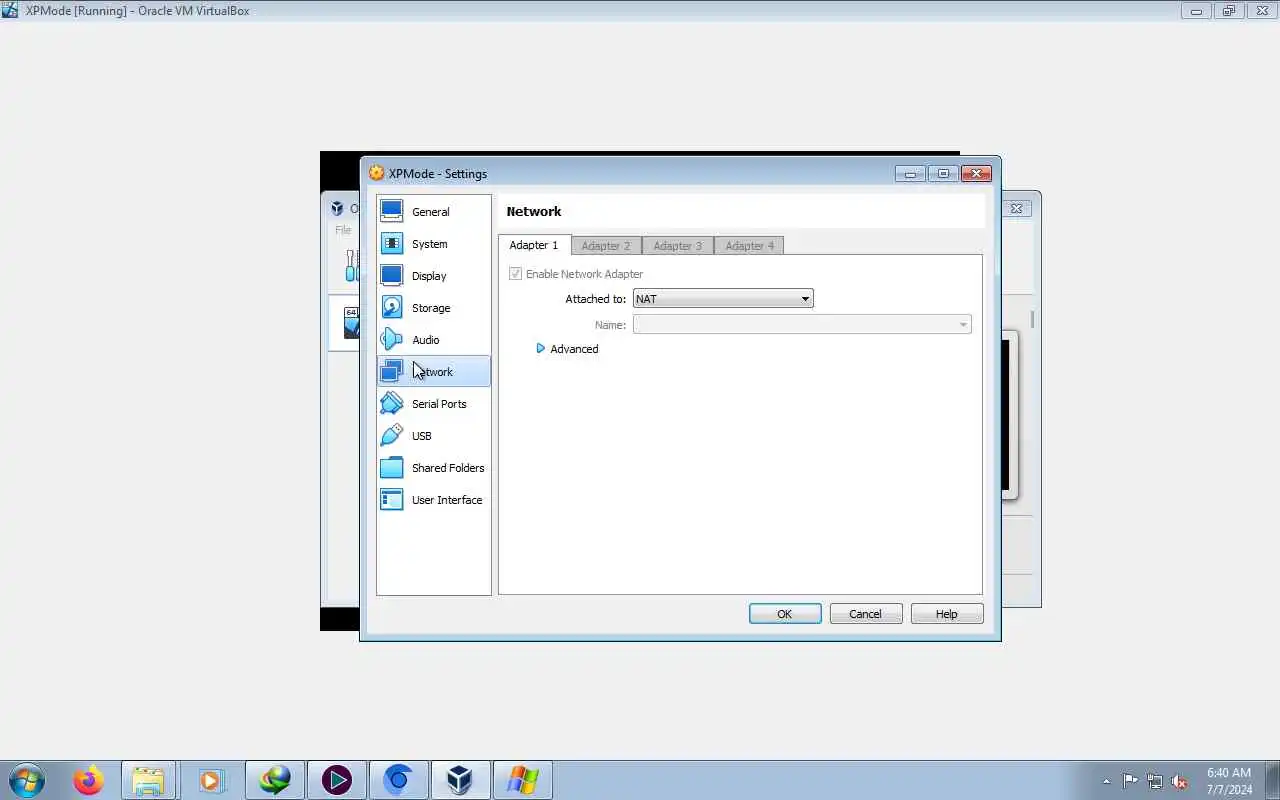Open Action Center flag tray icon
1280x800 pixels.
[1130, 781]
